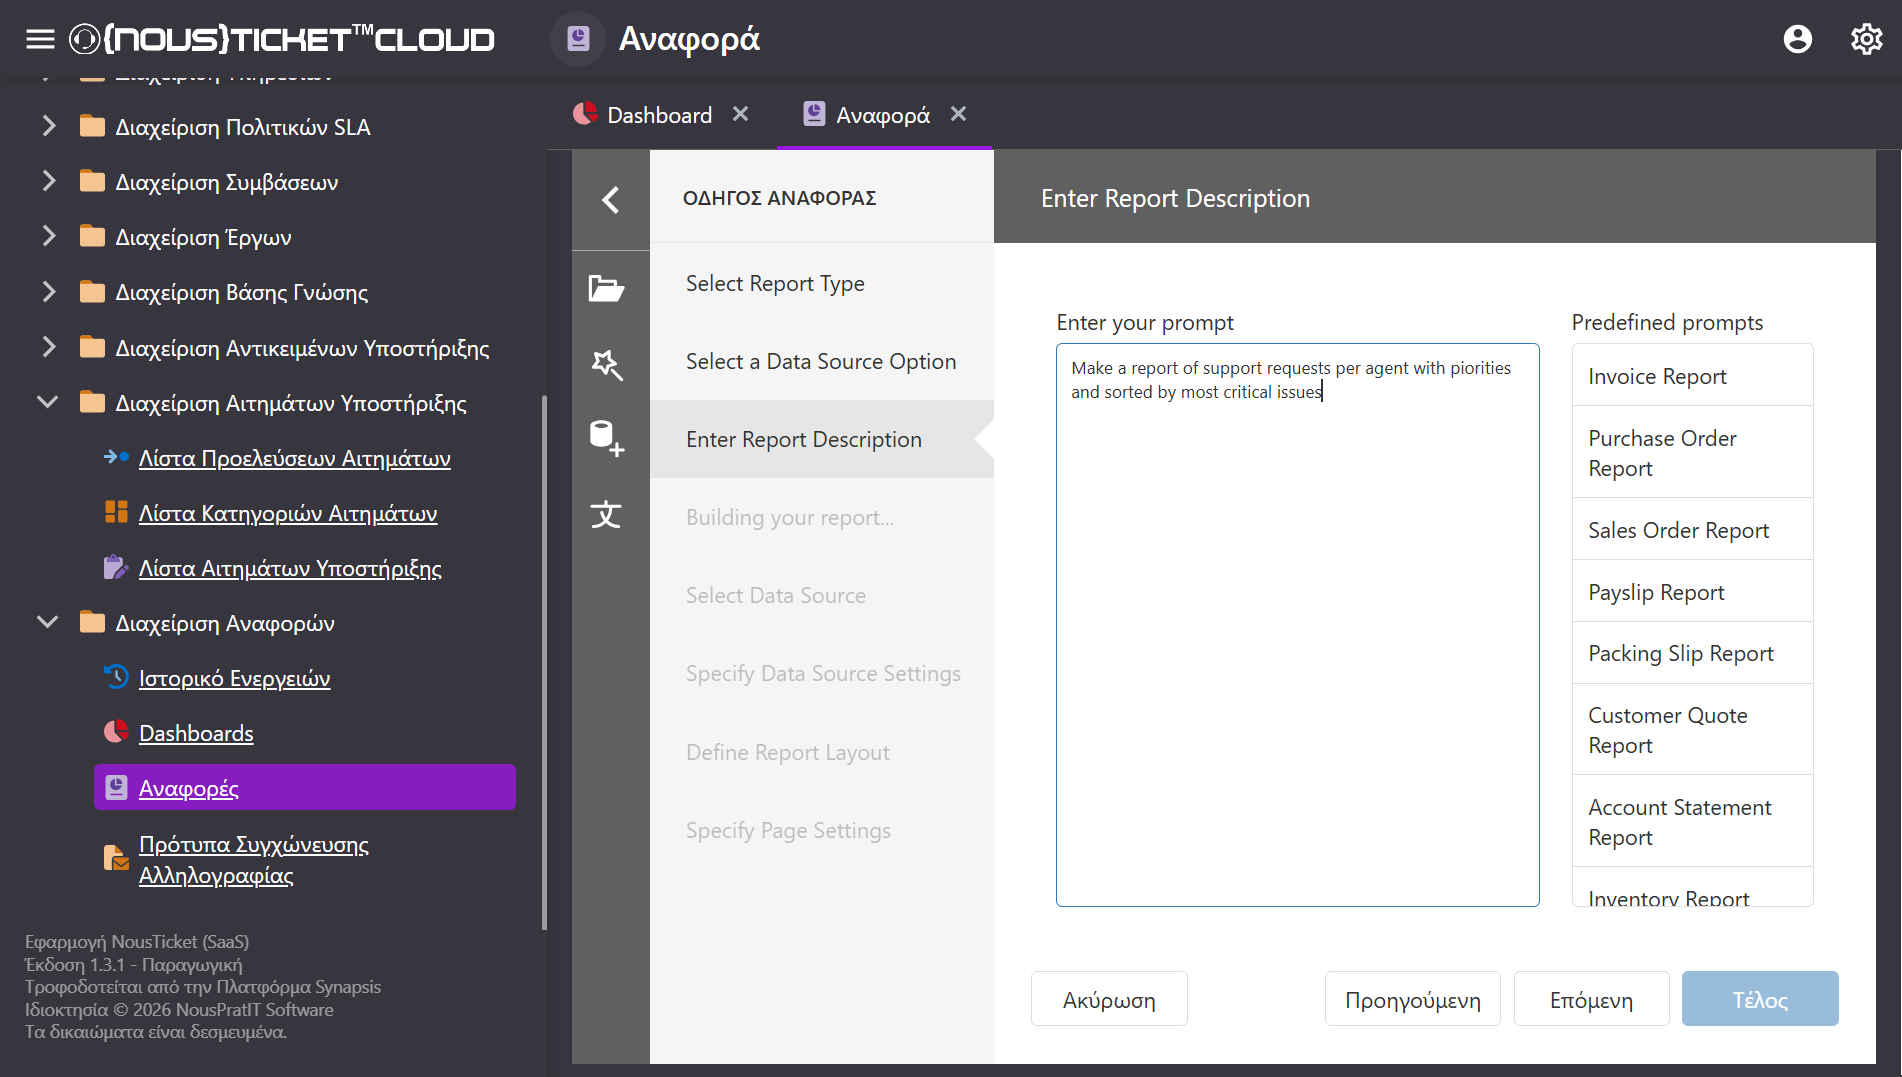
Task: Expand Διαχείριση Έργων chevron
Action: [48, 236]
